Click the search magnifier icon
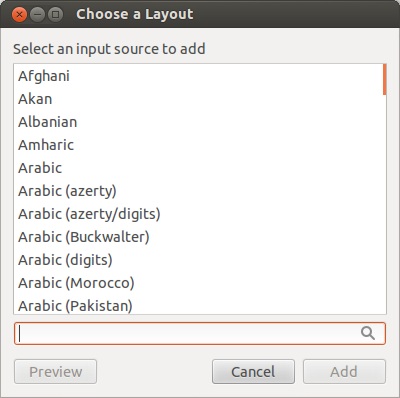 coord(368,333)
